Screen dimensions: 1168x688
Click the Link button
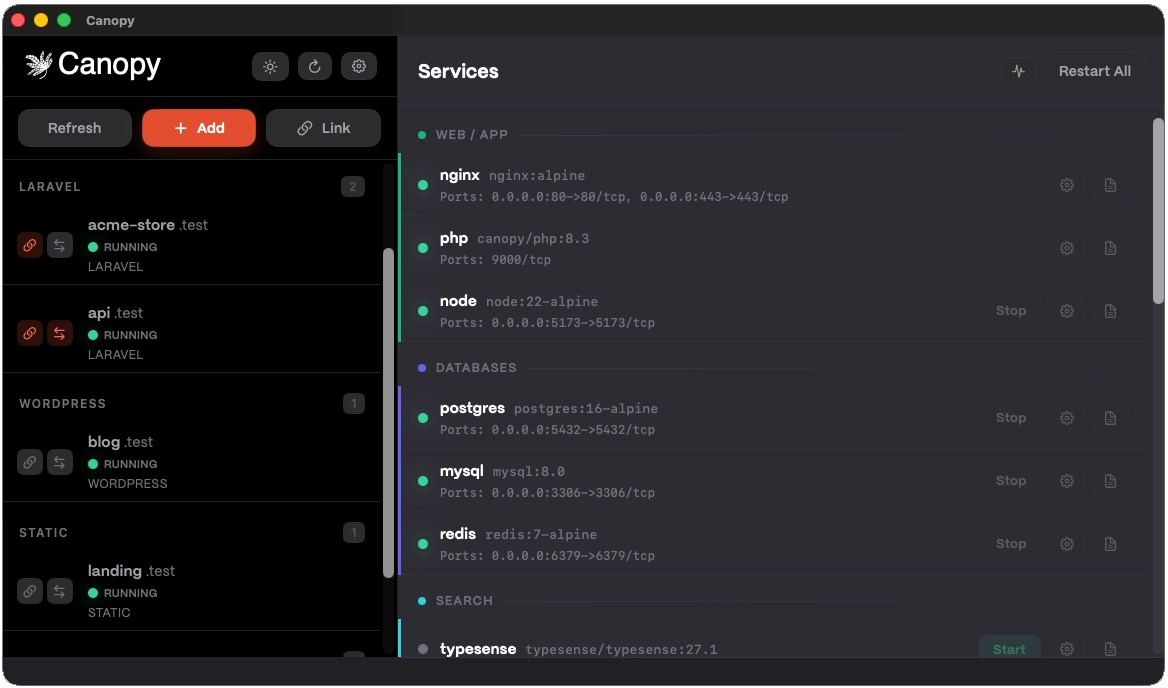point(323,128)
